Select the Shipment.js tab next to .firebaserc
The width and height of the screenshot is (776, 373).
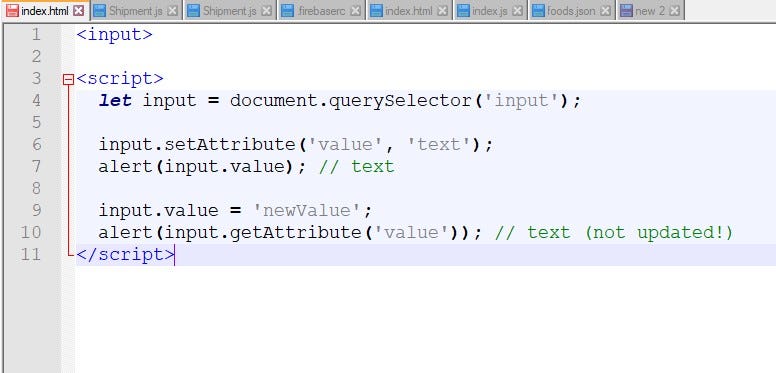click(x=230, y=11)
